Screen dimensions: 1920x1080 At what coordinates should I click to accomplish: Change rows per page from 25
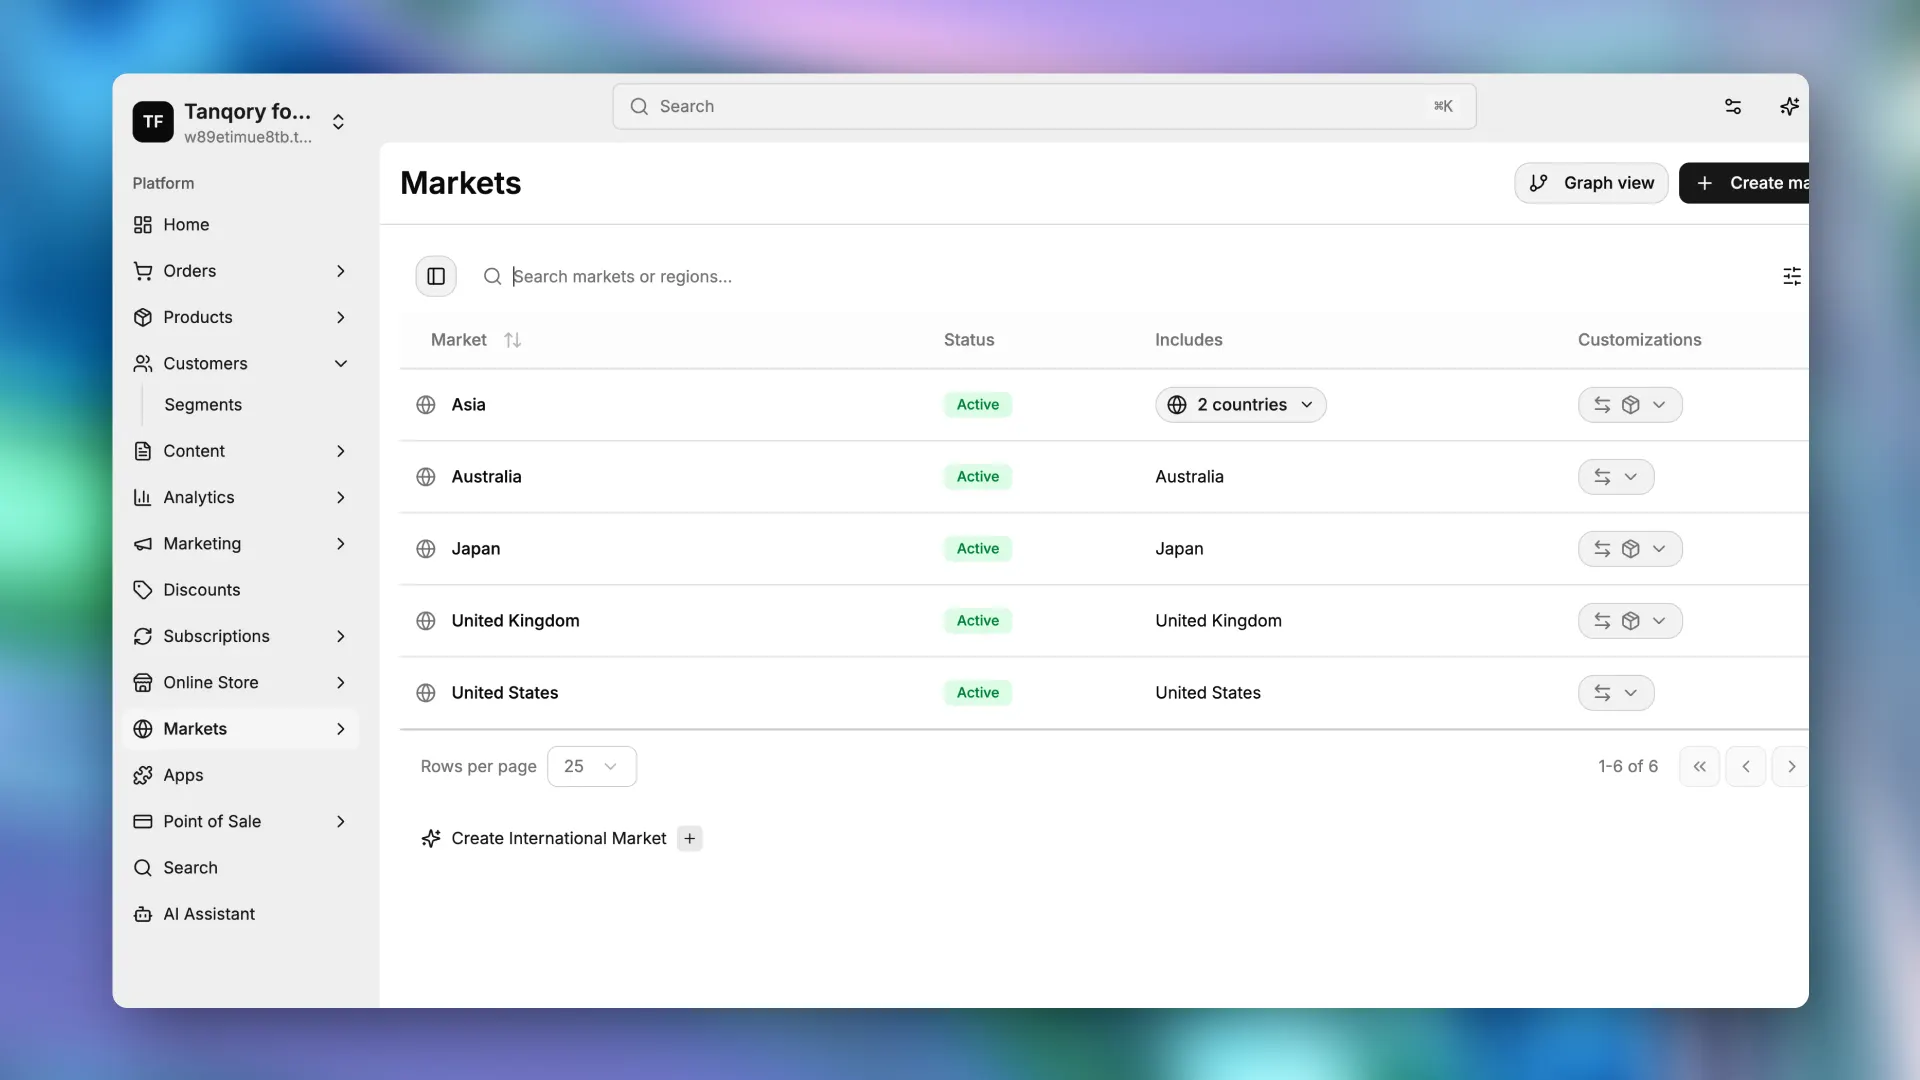(x=592, y=766)
